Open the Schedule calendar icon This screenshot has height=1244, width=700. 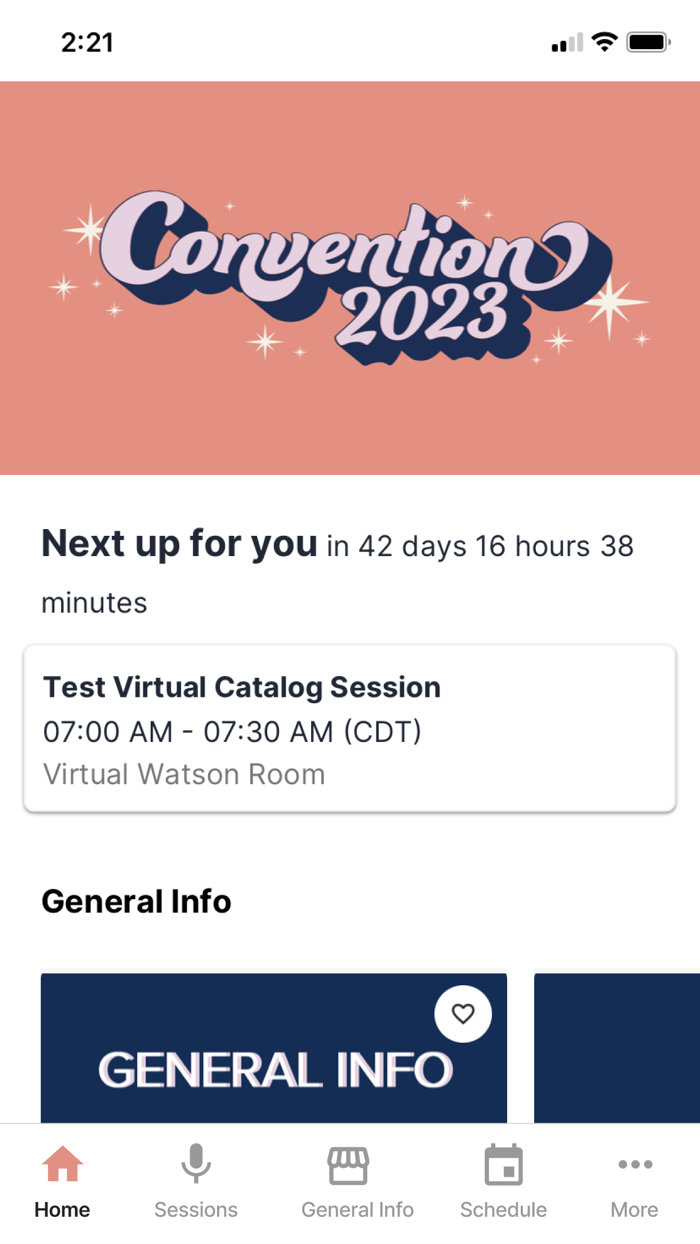click(503, 1166)
